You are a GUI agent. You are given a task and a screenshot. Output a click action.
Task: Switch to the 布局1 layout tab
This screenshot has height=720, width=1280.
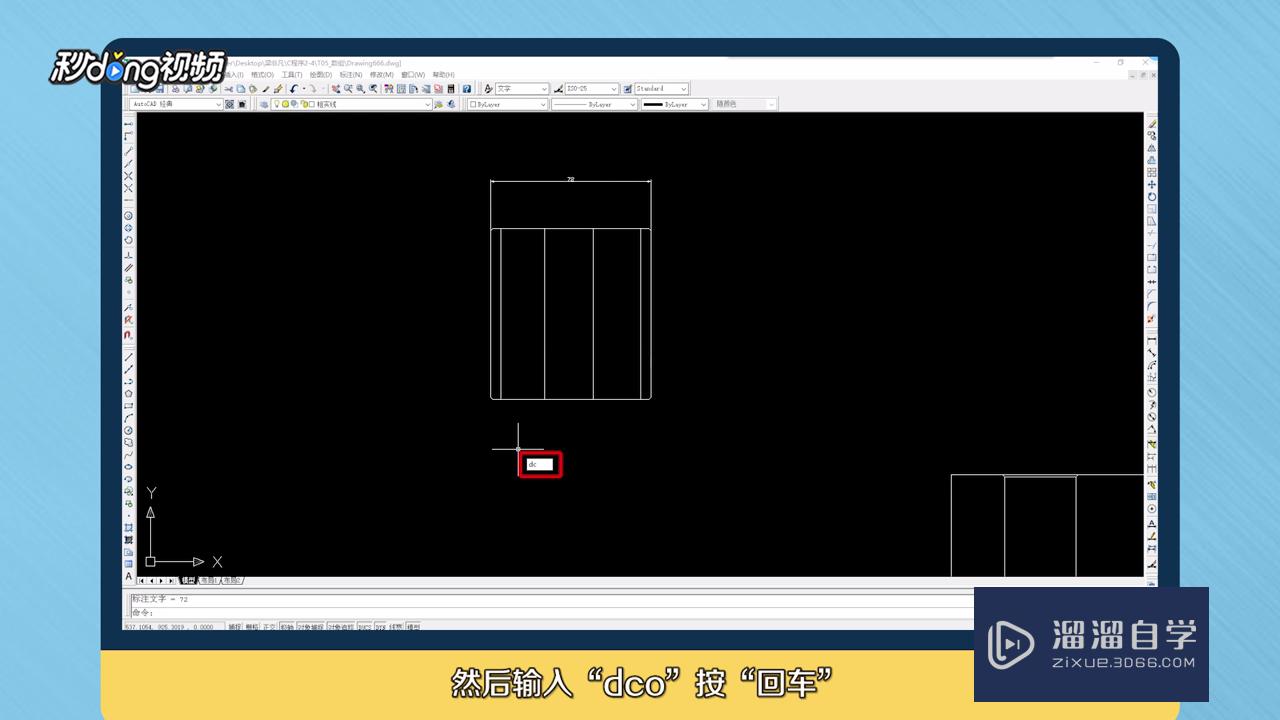[209, 580]
